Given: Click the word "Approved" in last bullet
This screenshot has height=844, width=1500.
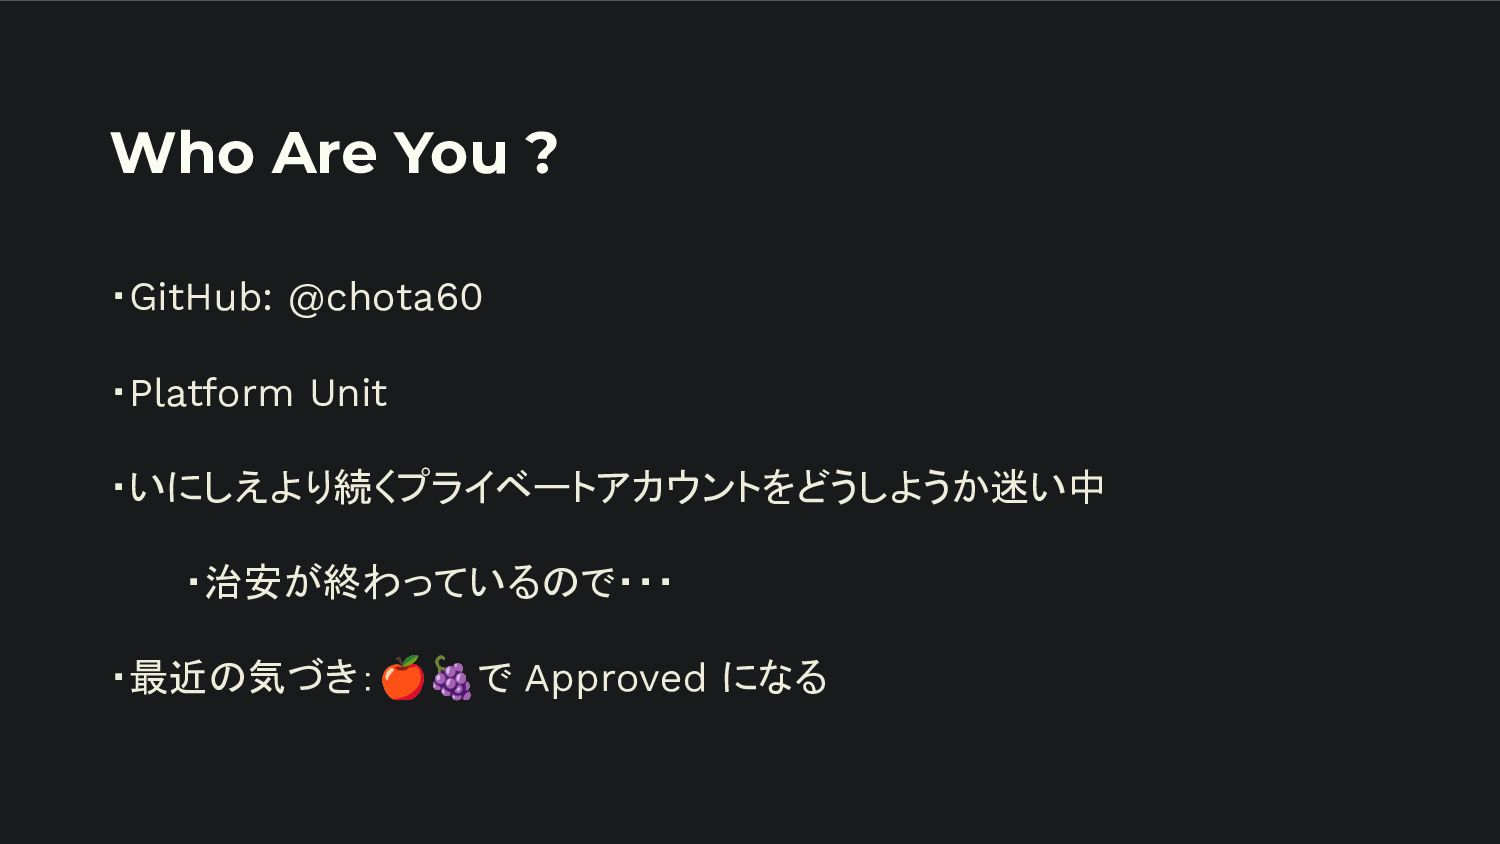Looking at the screenshot, I should 615,679.
